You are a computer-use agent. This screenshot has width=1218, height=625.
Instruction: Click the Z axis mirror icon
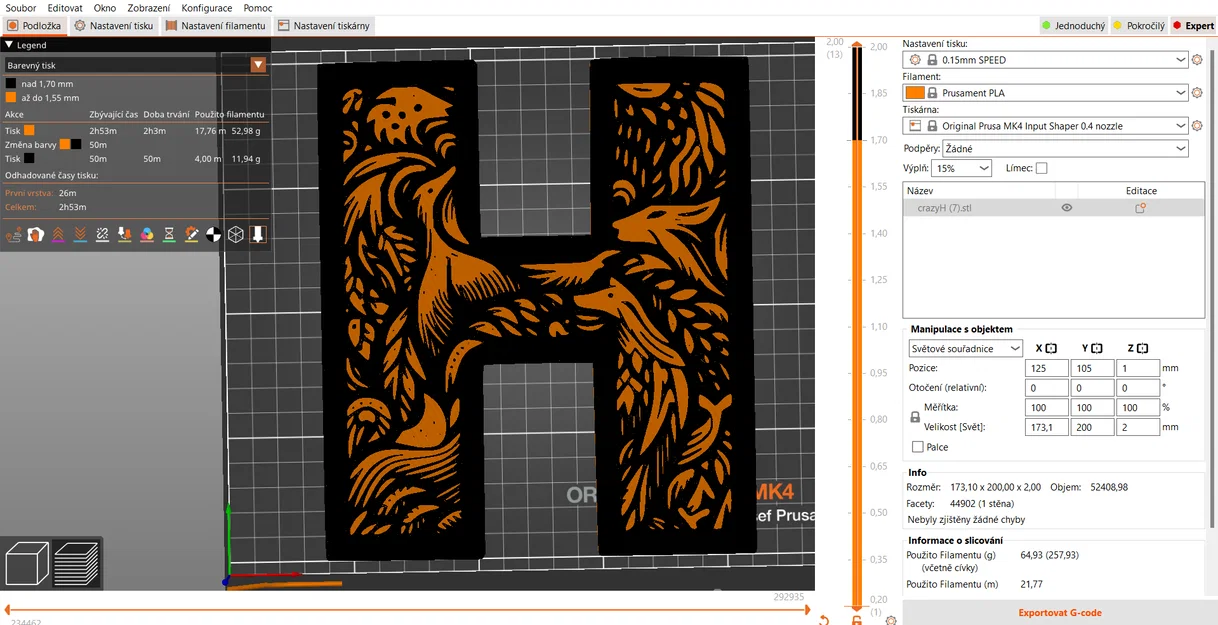pos(1142,348)
